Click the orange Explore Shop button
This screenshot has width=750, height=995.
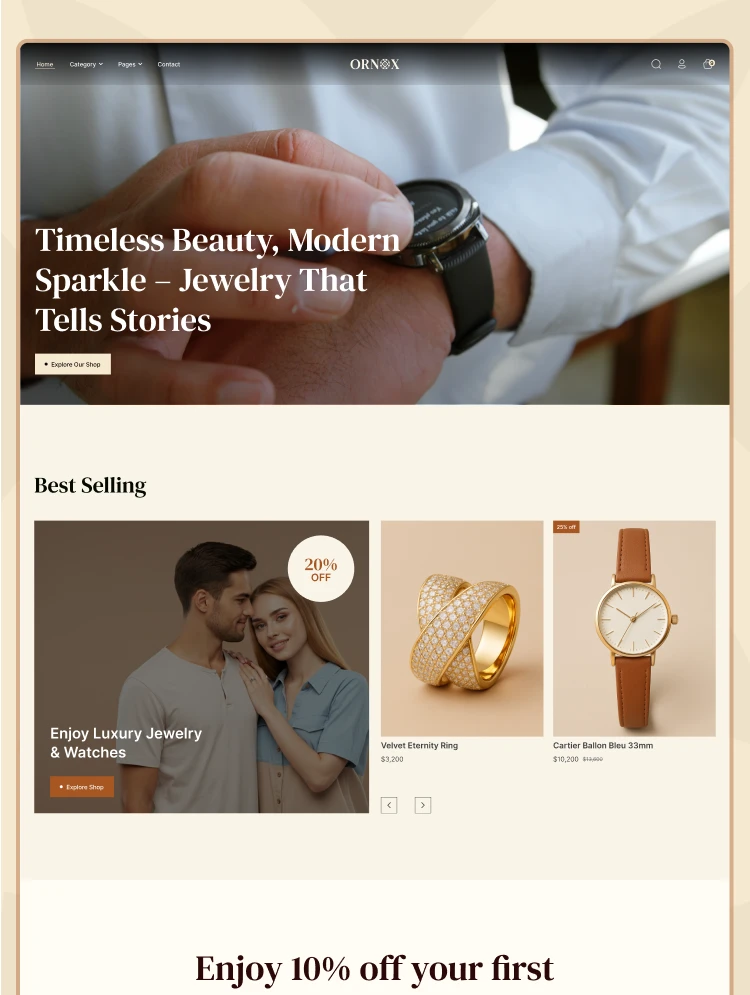82,787
